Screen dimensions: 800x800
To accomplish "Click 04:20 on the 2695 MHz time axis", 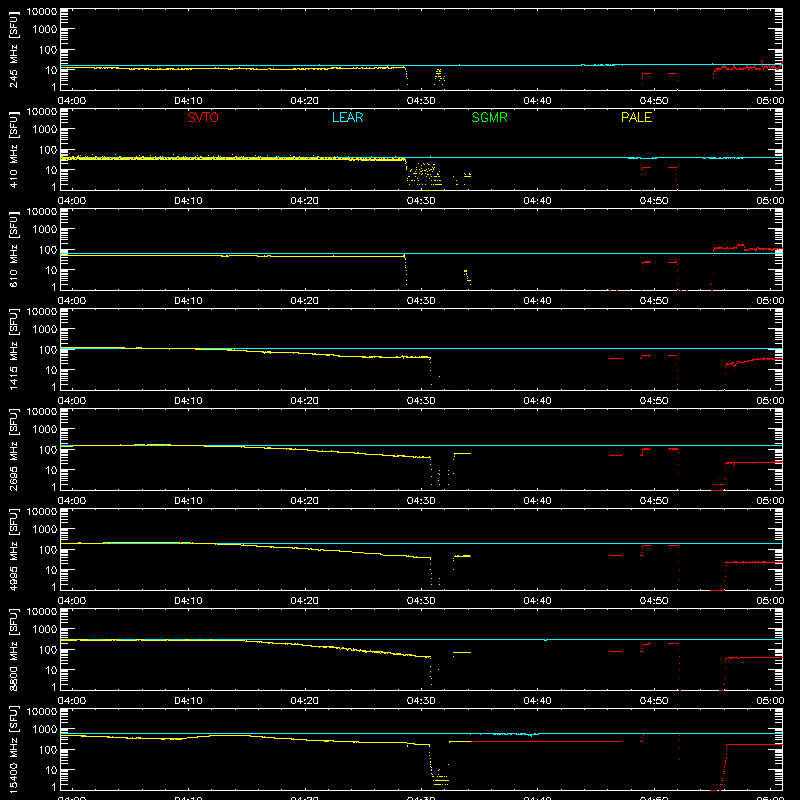I will click(305, 501).
